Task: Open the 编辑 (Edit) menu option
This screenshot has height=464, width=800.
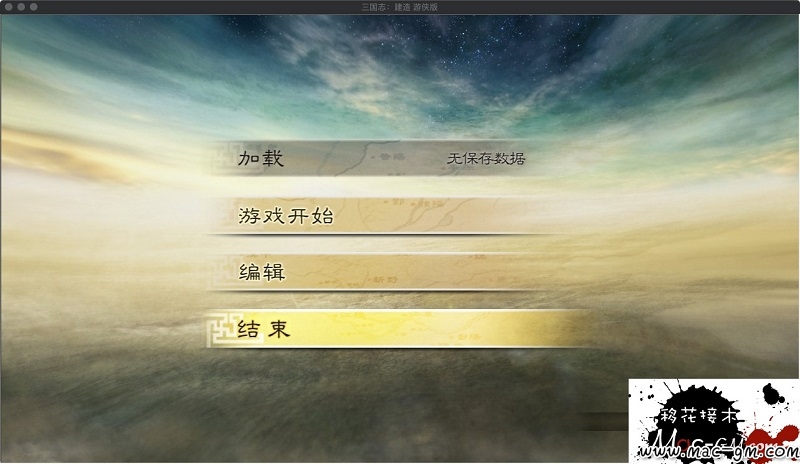Action: tap(378, 272)
